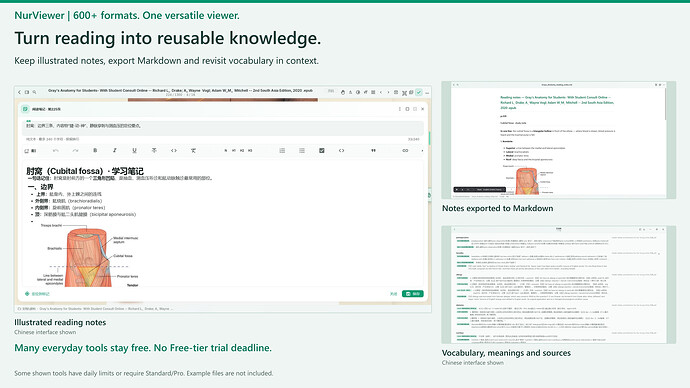This screenshot has height=388, width=690.
Task: Click the dark playback bar in the Markdown window
Action: 480,190
